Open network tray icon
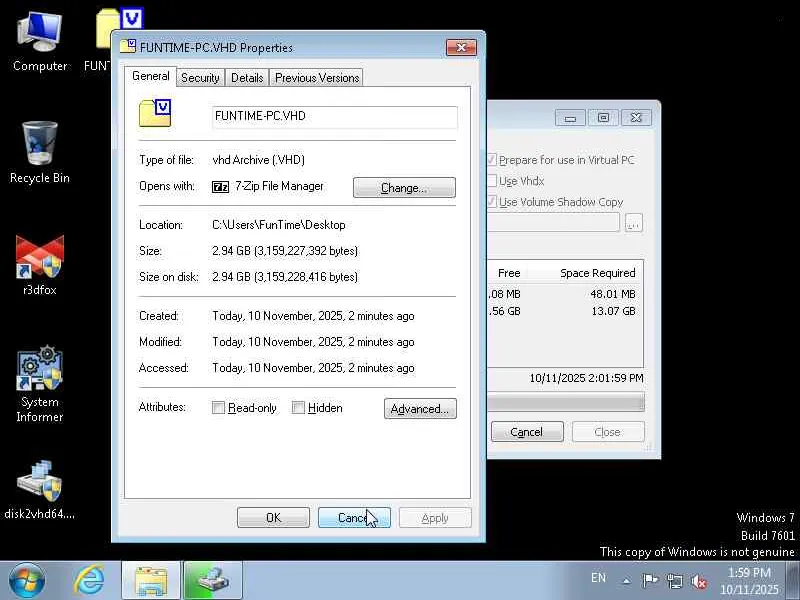 [x=675, y=581]
